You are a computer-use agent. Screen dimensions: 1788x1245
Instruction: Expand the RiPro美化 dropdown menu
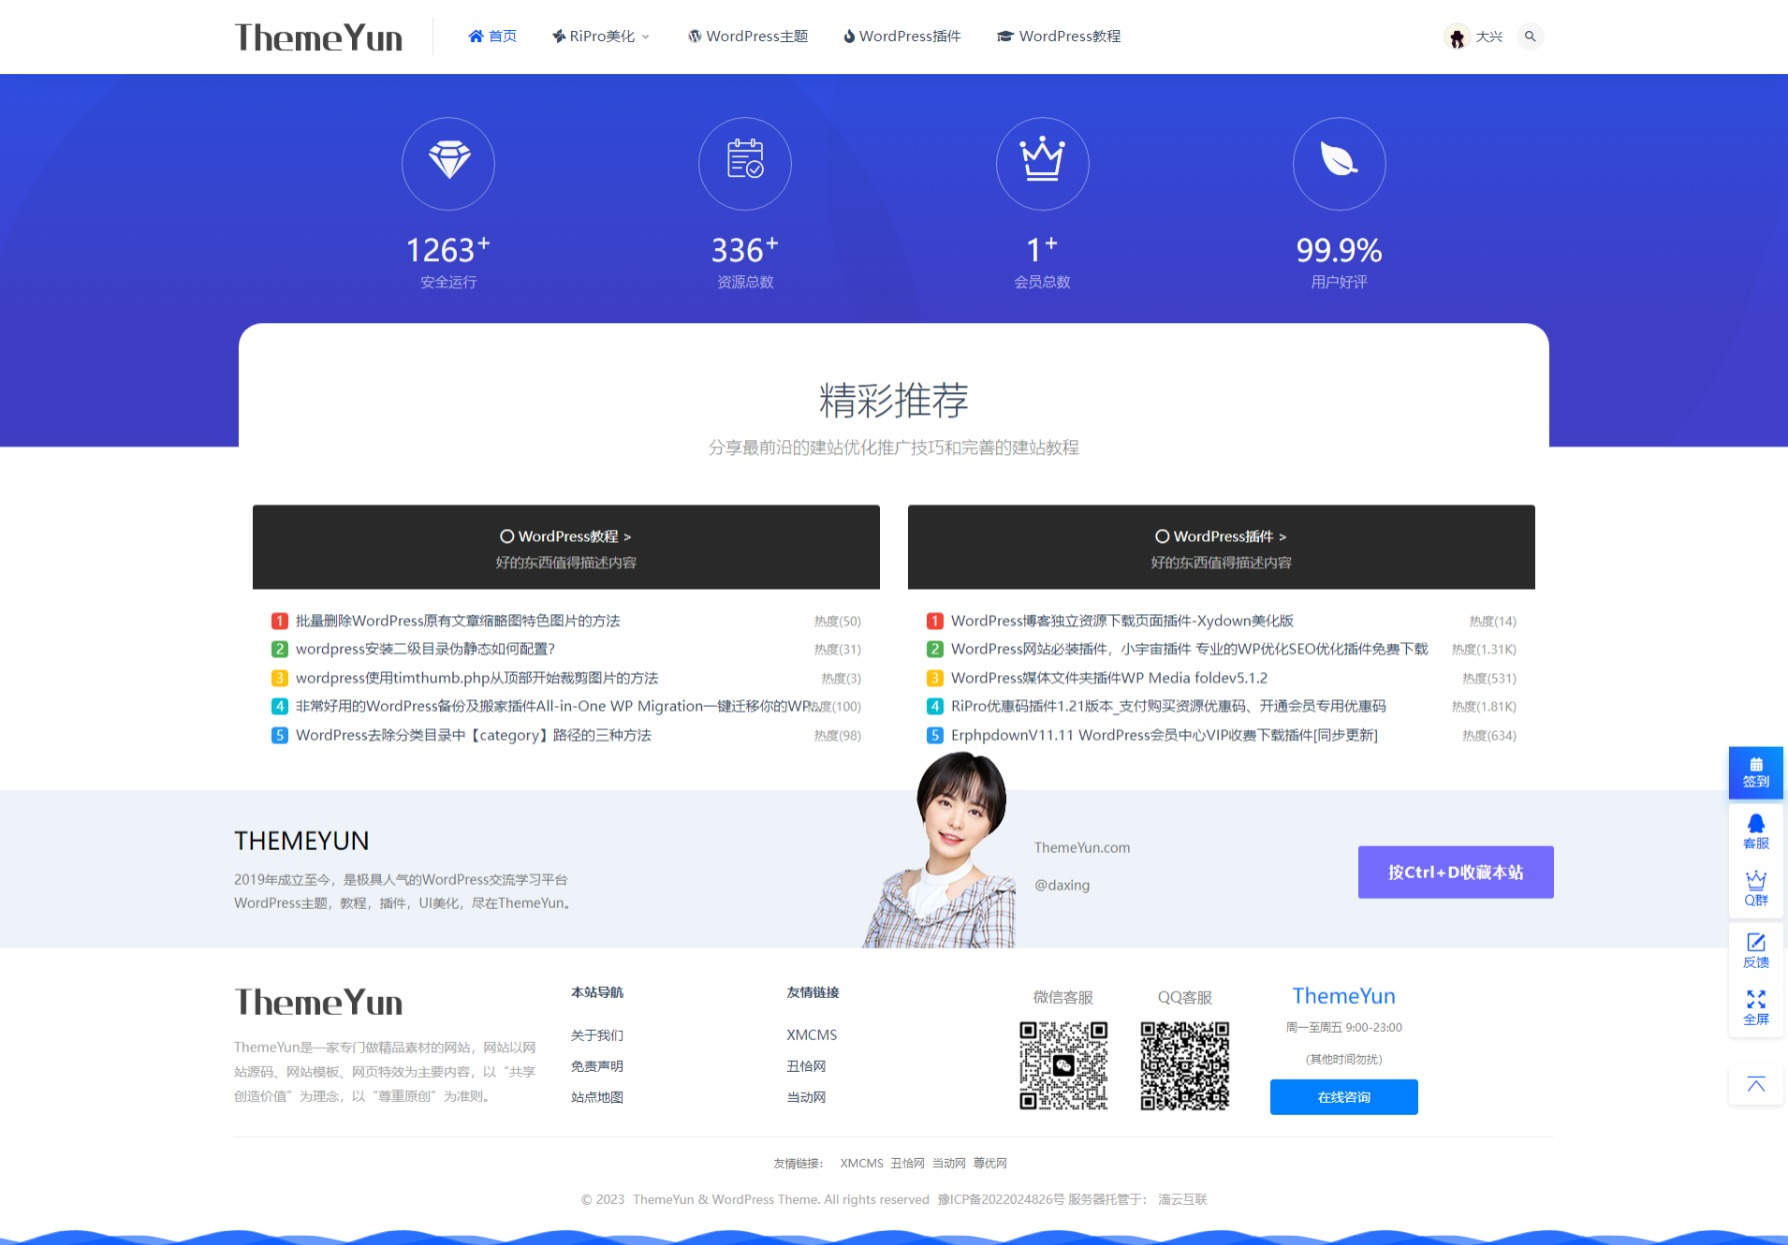601,37
